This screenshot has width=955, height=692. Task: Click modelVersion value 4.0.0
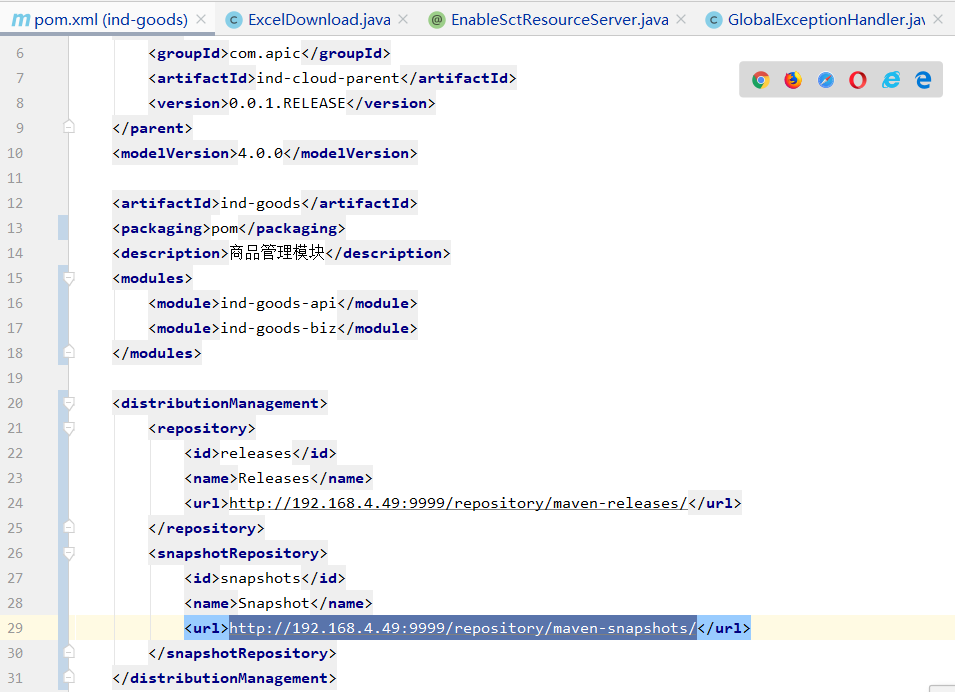point(261,154)
